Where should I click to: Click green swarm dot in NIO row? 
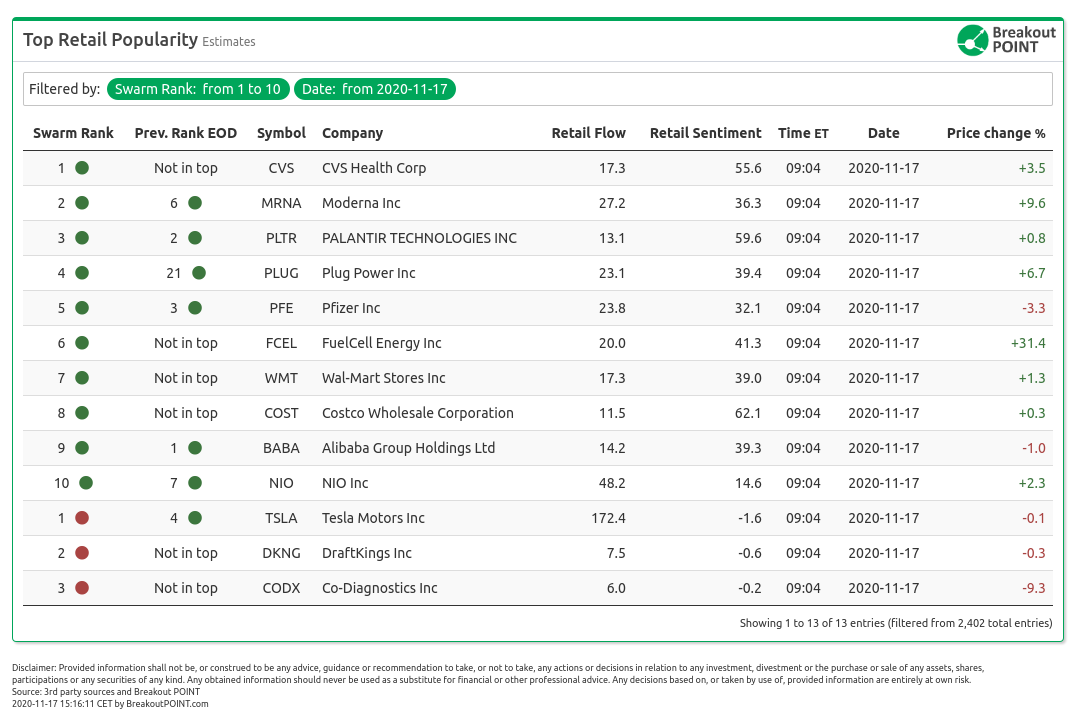coord(86,483)
